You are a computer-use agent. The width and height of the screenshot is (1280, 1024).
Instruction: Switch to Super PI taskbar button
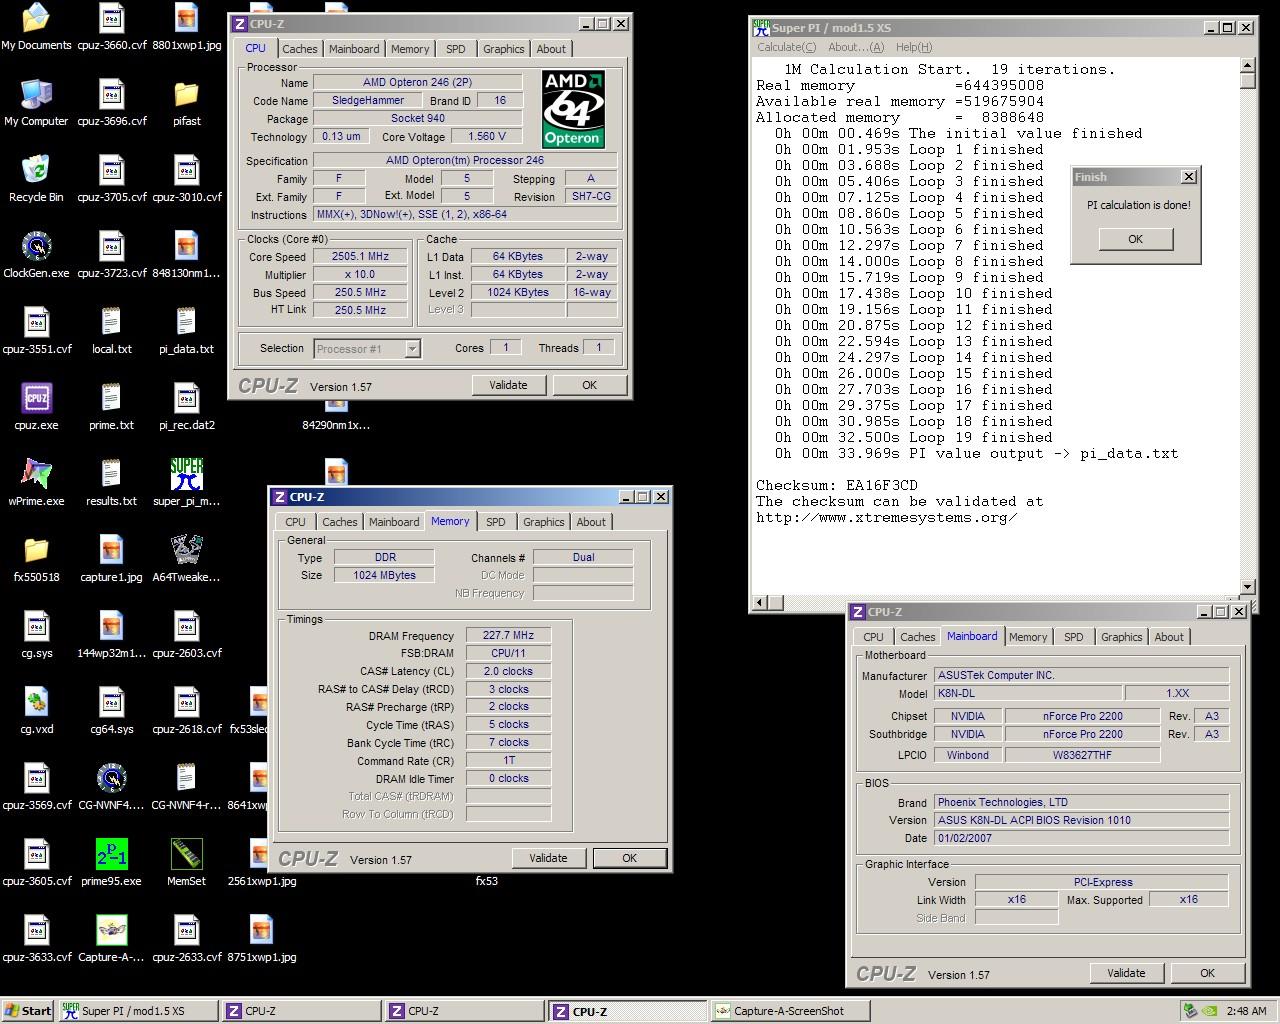137,1011
